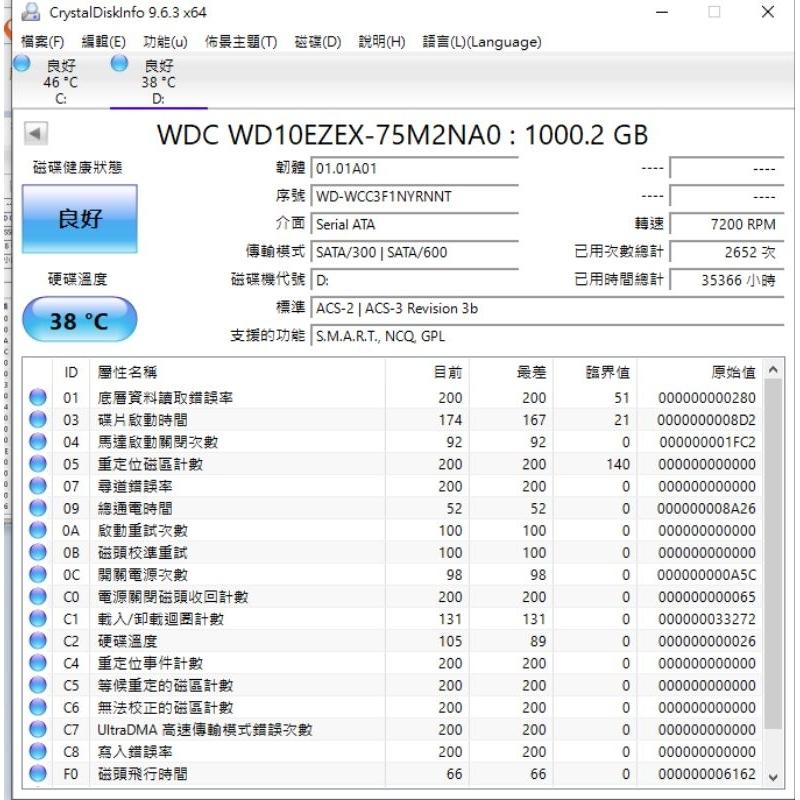Select the 載入/卸載迴圈計數 attribute row
800x800 pixels.
(x=393, y=619)
